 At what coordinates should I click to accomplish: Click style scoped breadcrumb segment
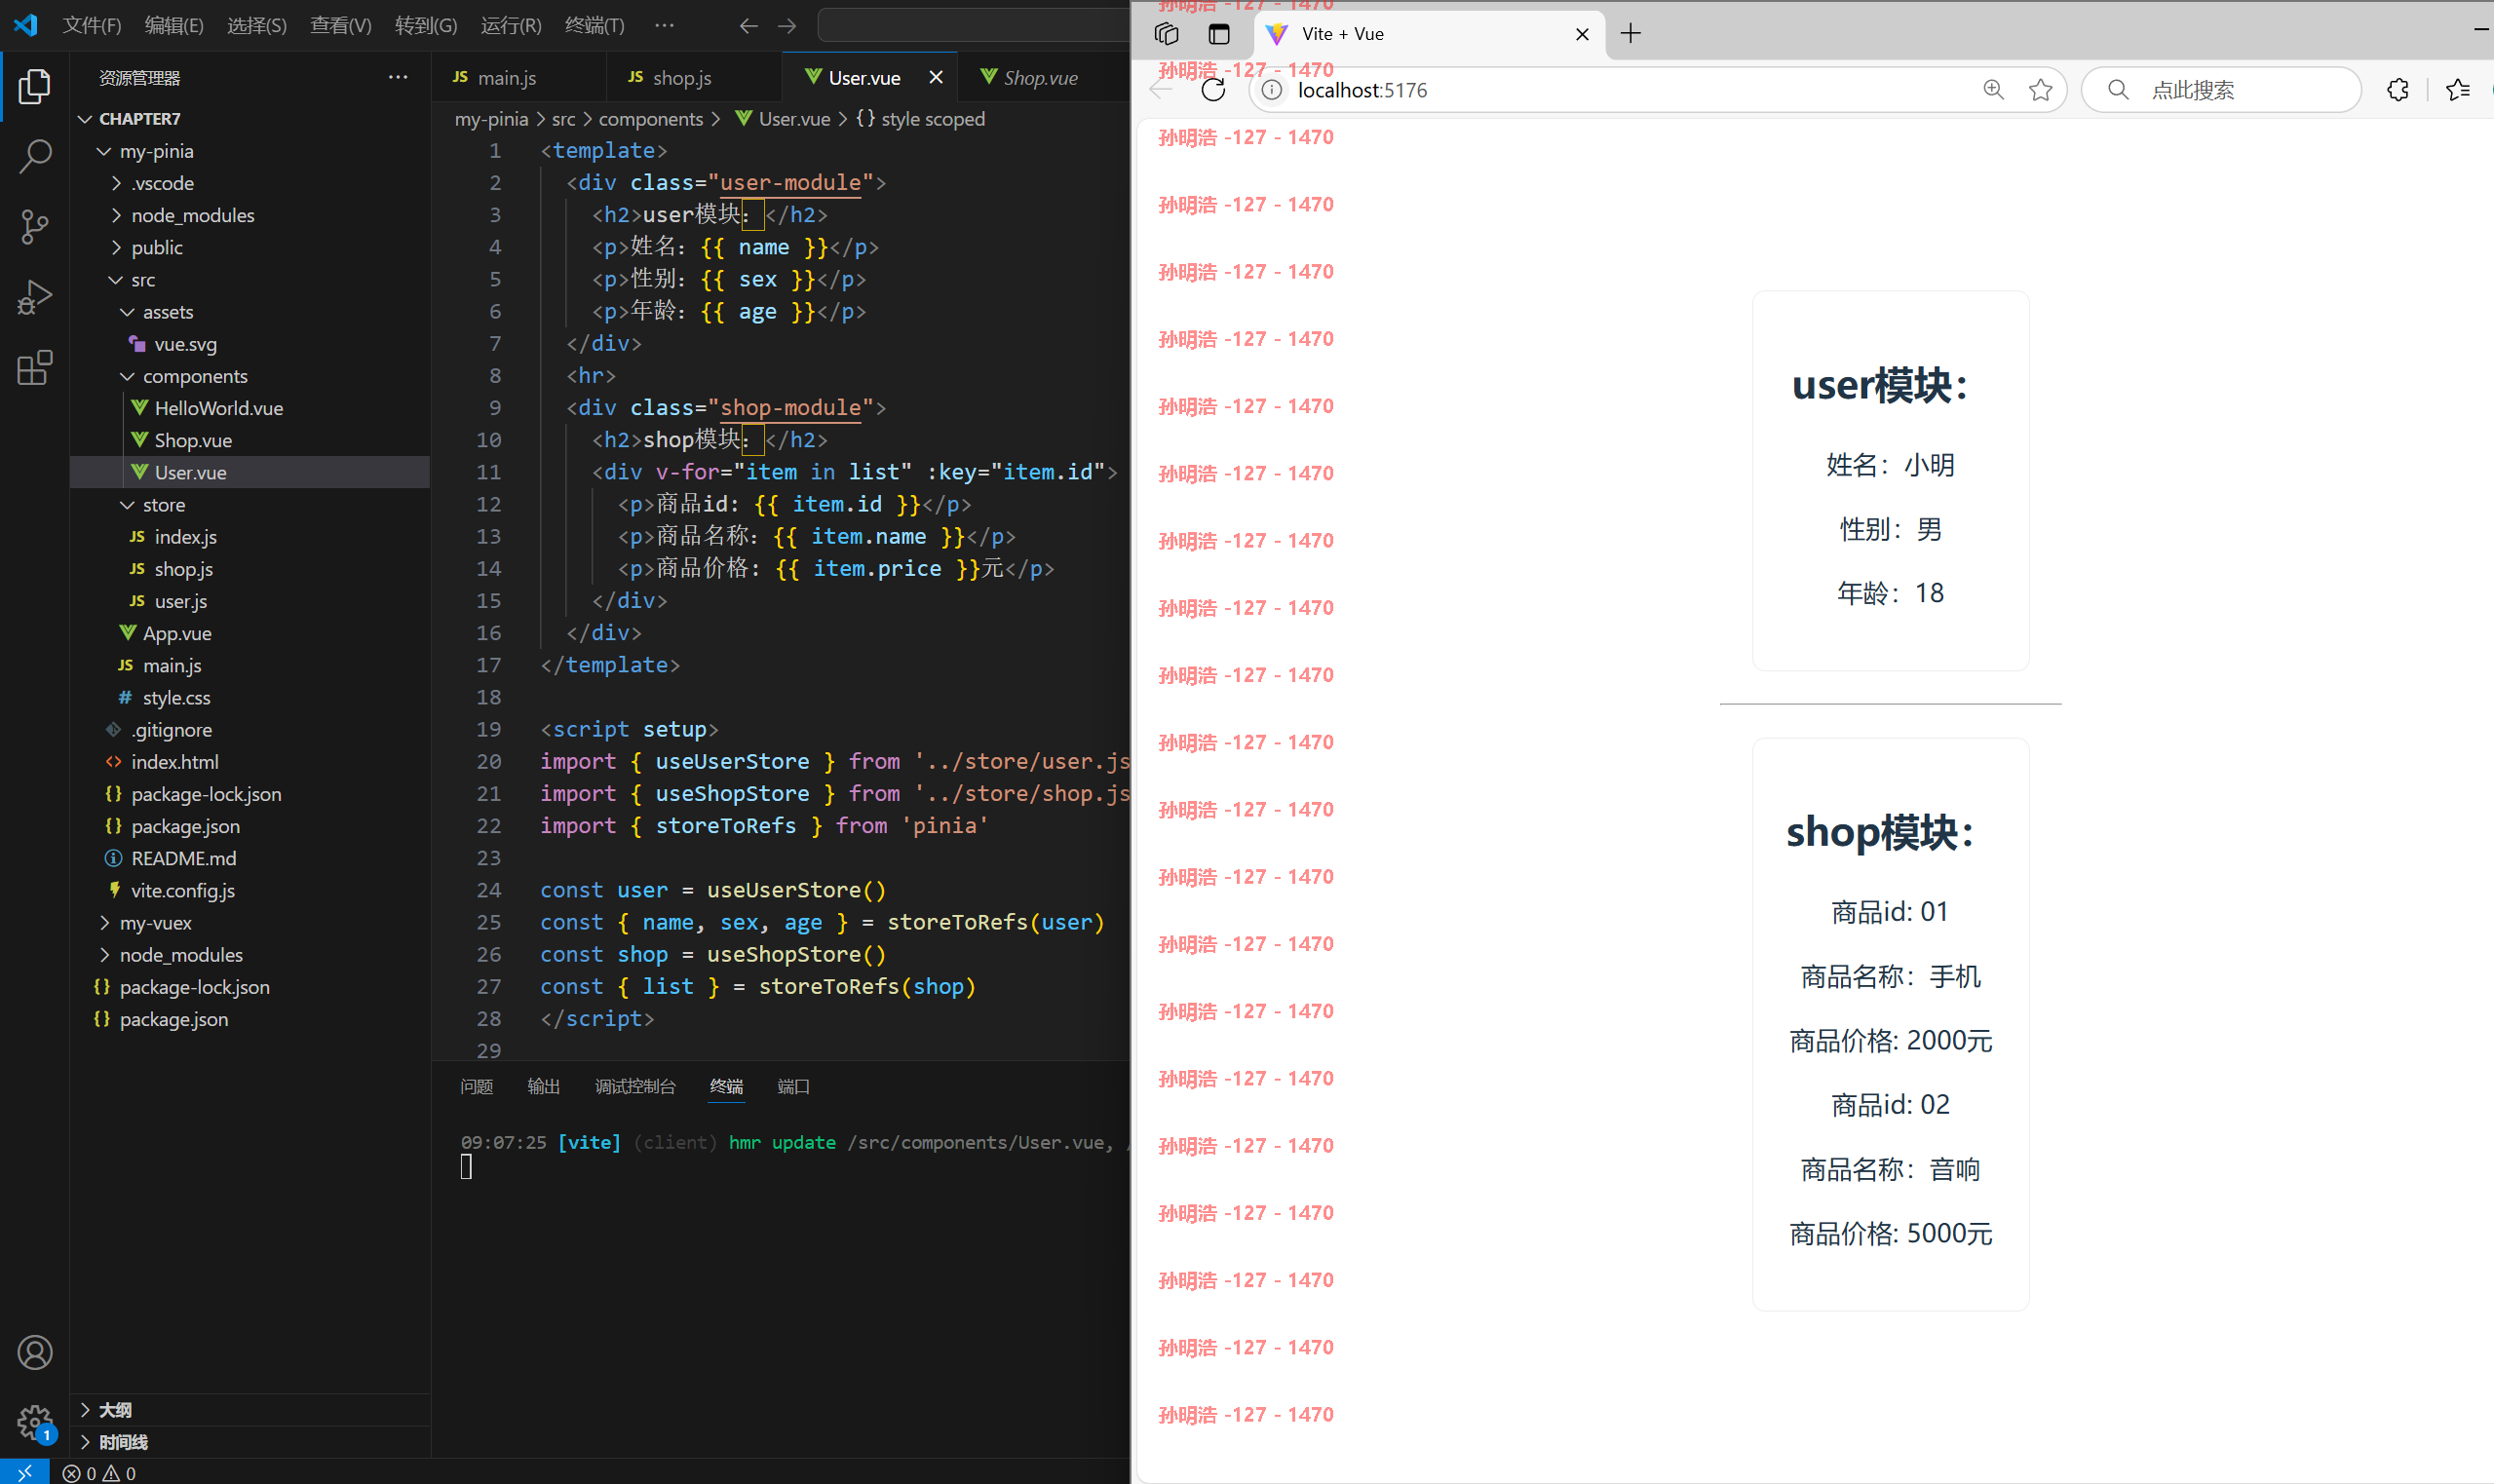pyautogui.click(x=933, y=119)
